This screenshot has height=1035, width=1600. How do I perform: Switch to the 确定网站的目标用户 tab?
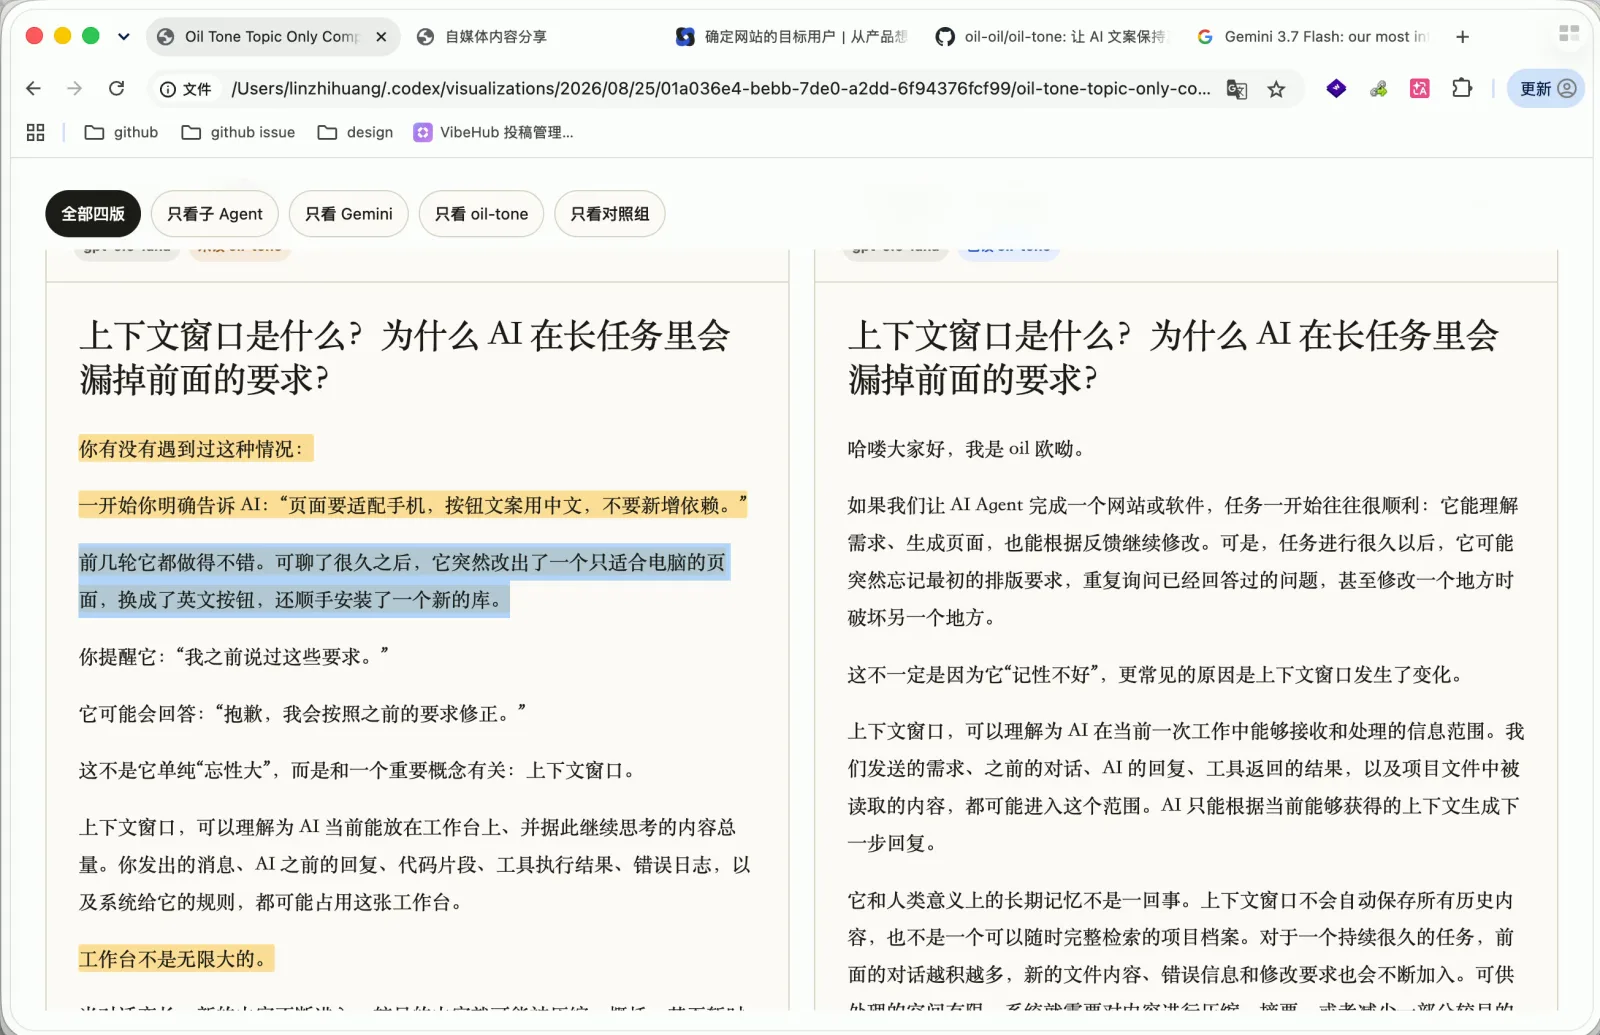792,37
